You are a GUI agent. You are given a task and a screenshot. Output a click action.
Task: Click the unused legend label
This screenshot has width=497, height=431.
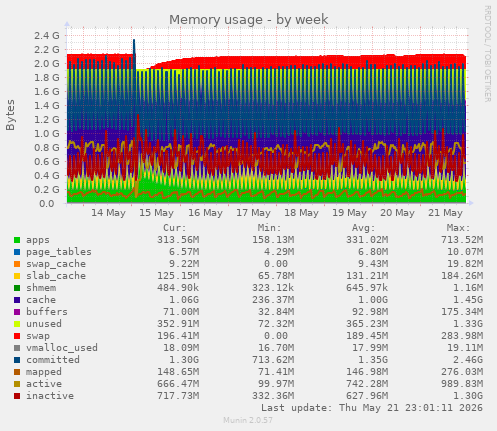(44, 324)
